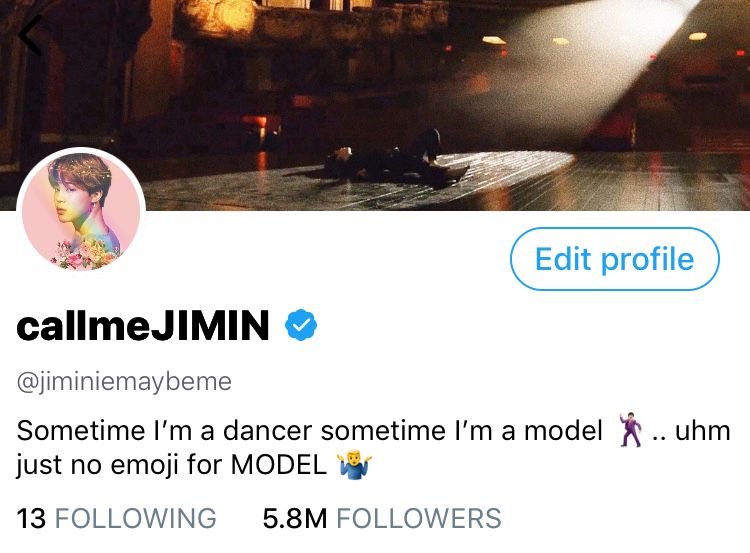
Task: Click the flower bouquet in the avatar
Action: (x=86, y=254)
